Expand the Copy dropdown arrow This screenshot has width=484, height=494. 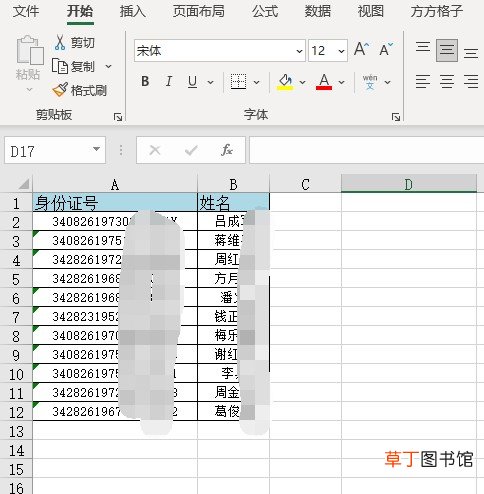coord(108,66)
